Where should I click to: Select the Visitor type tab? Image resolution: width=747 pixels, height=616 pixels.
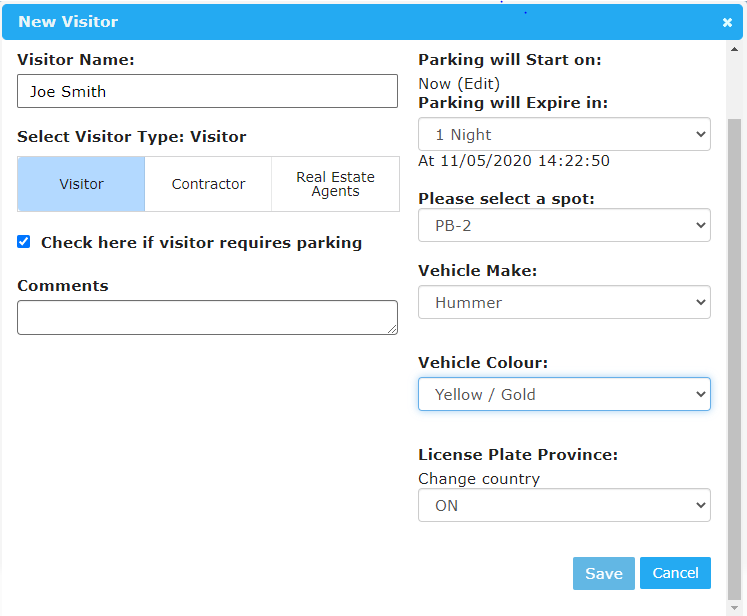pyautogui.click(x=81, y=184)
